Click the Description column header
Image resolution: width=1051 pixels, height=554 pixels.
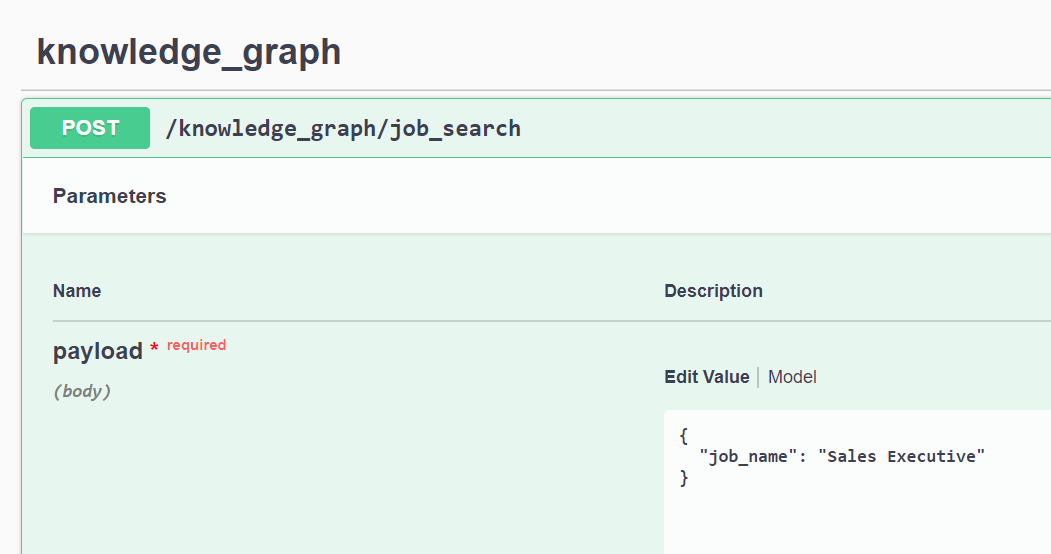click(x=713, y=291)
